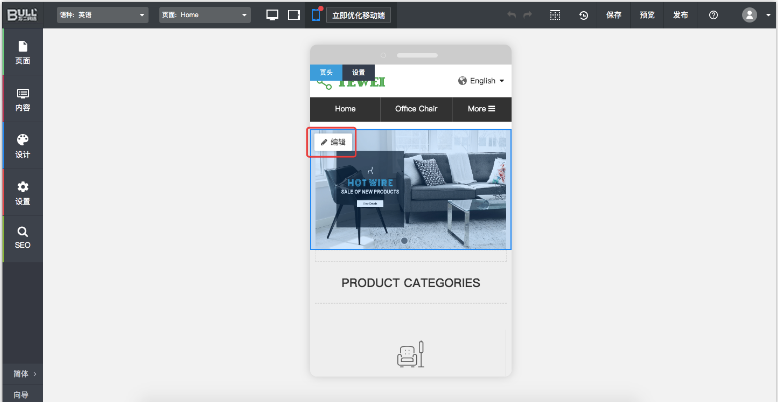Expand the 语种 language dropdown
This screenshot has height=402, width=778.
[102, 15]
